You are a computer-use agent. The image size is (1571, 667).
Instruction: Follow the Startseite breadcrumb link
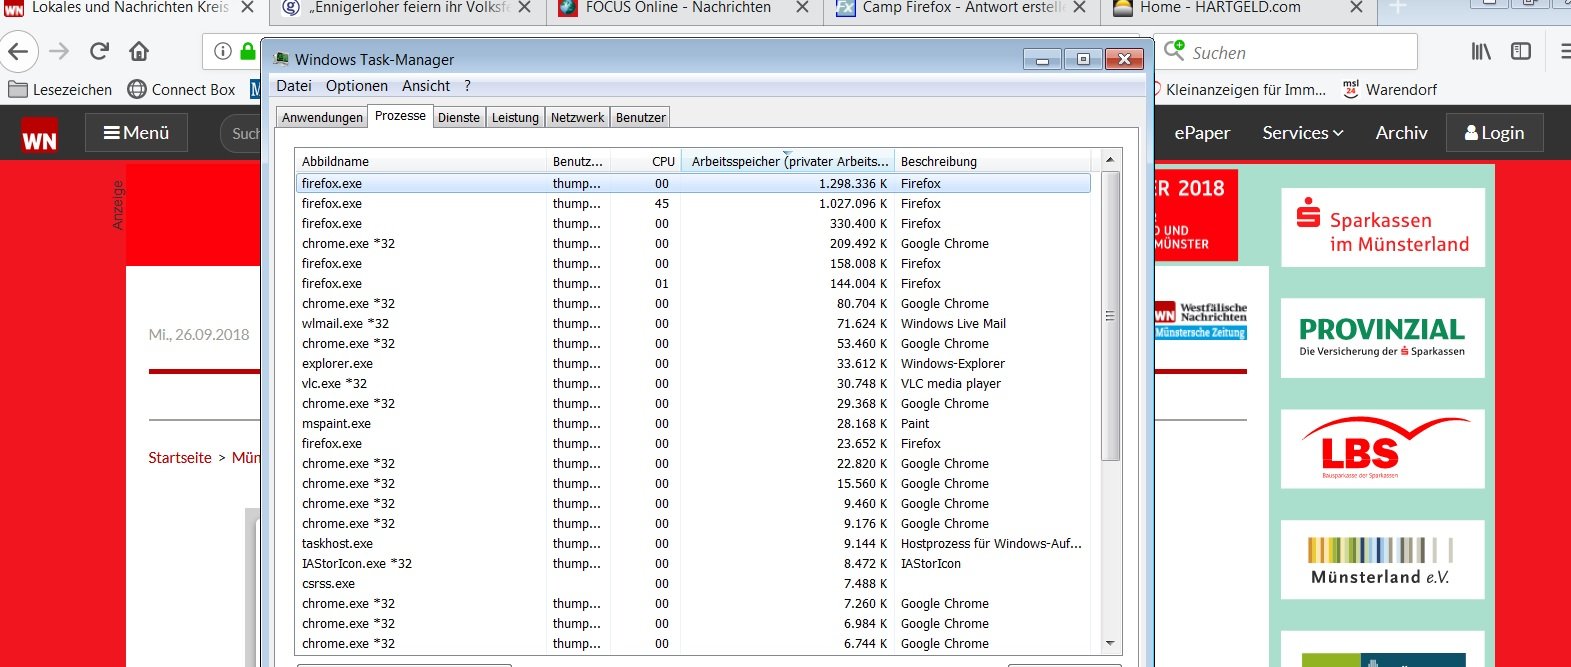180,458
